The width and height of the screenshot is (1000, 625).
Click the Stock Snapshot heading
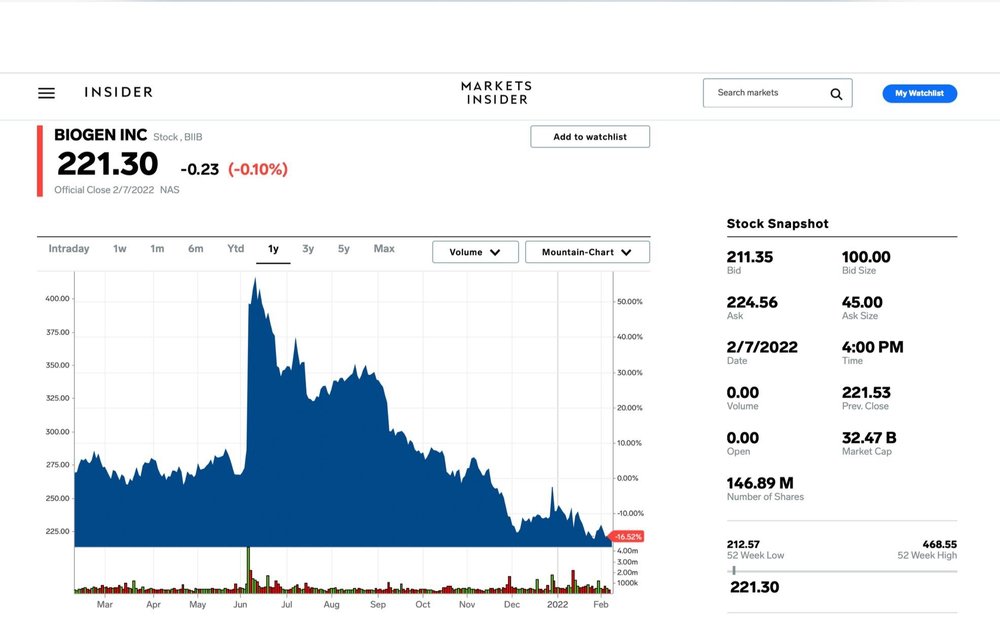[x=777, y=224]
